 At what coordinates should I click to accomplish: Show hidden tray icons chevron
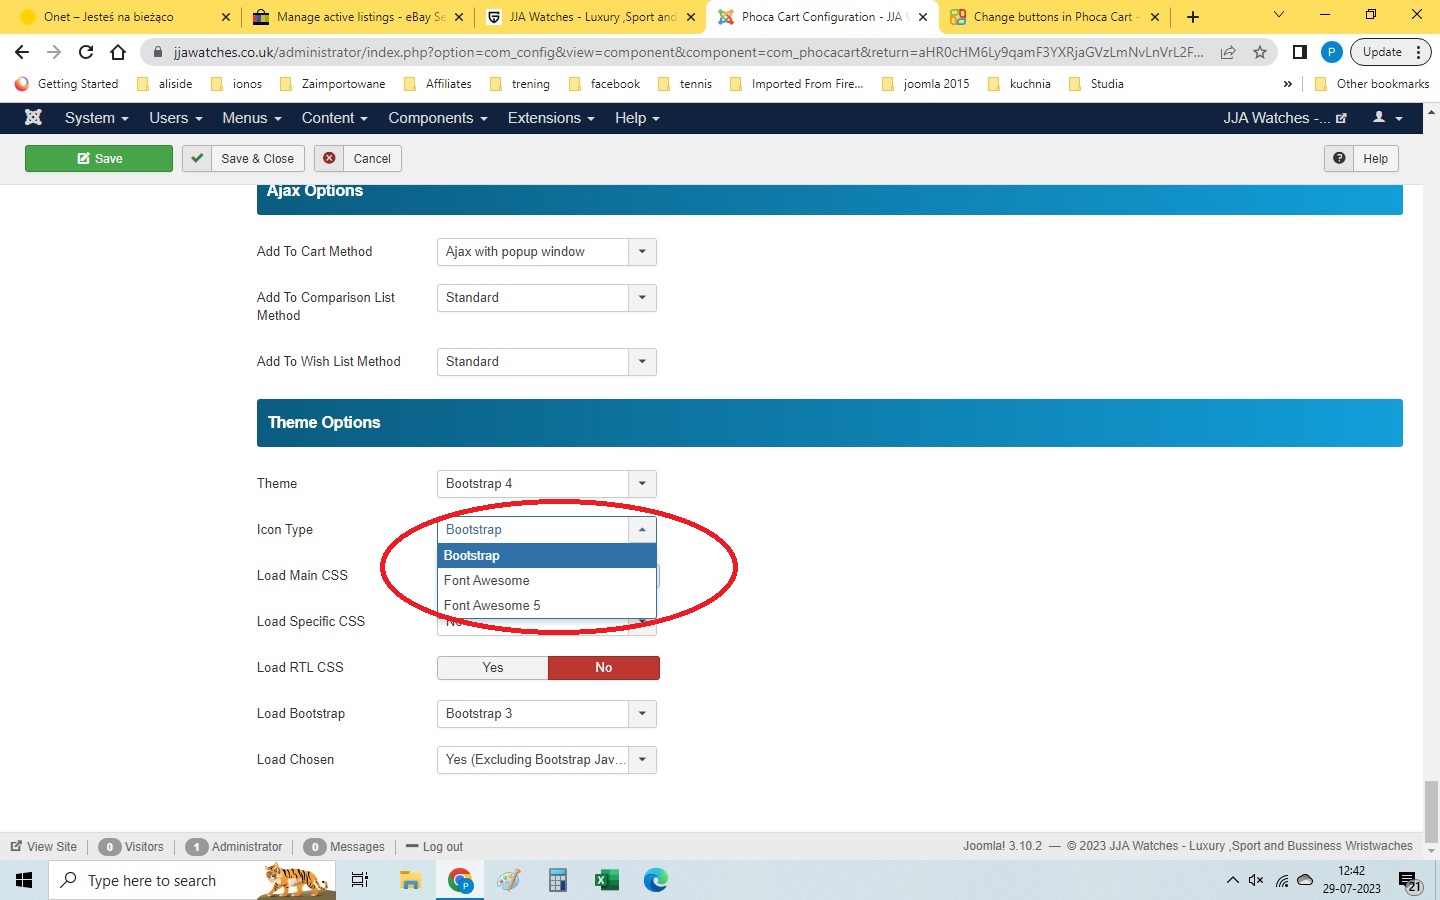point(1232,880)
